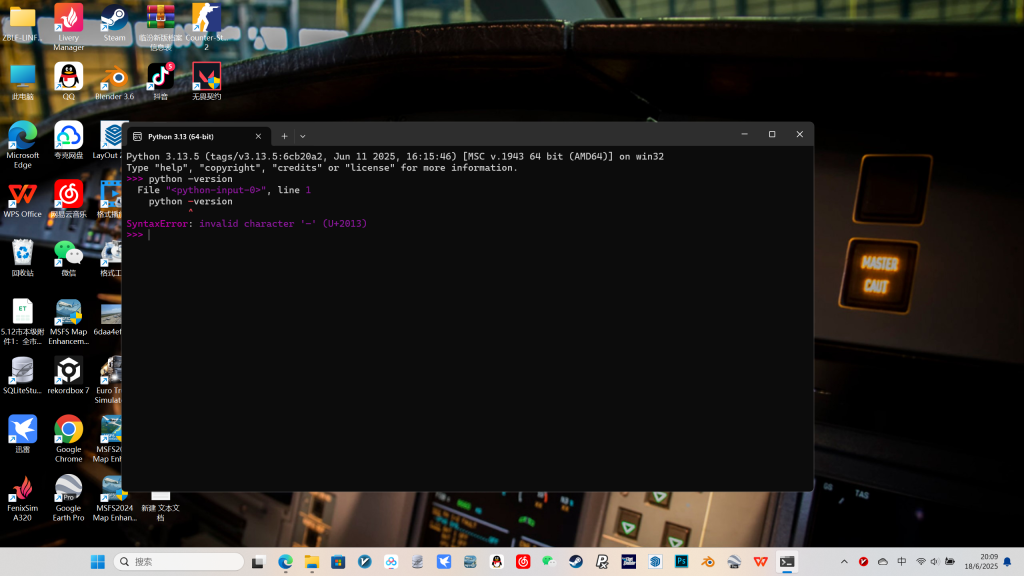The width and height of the screenshot is (1024, 576).
Task: Open the Steam desktop shortcut
Action: [x=114, y=20]
